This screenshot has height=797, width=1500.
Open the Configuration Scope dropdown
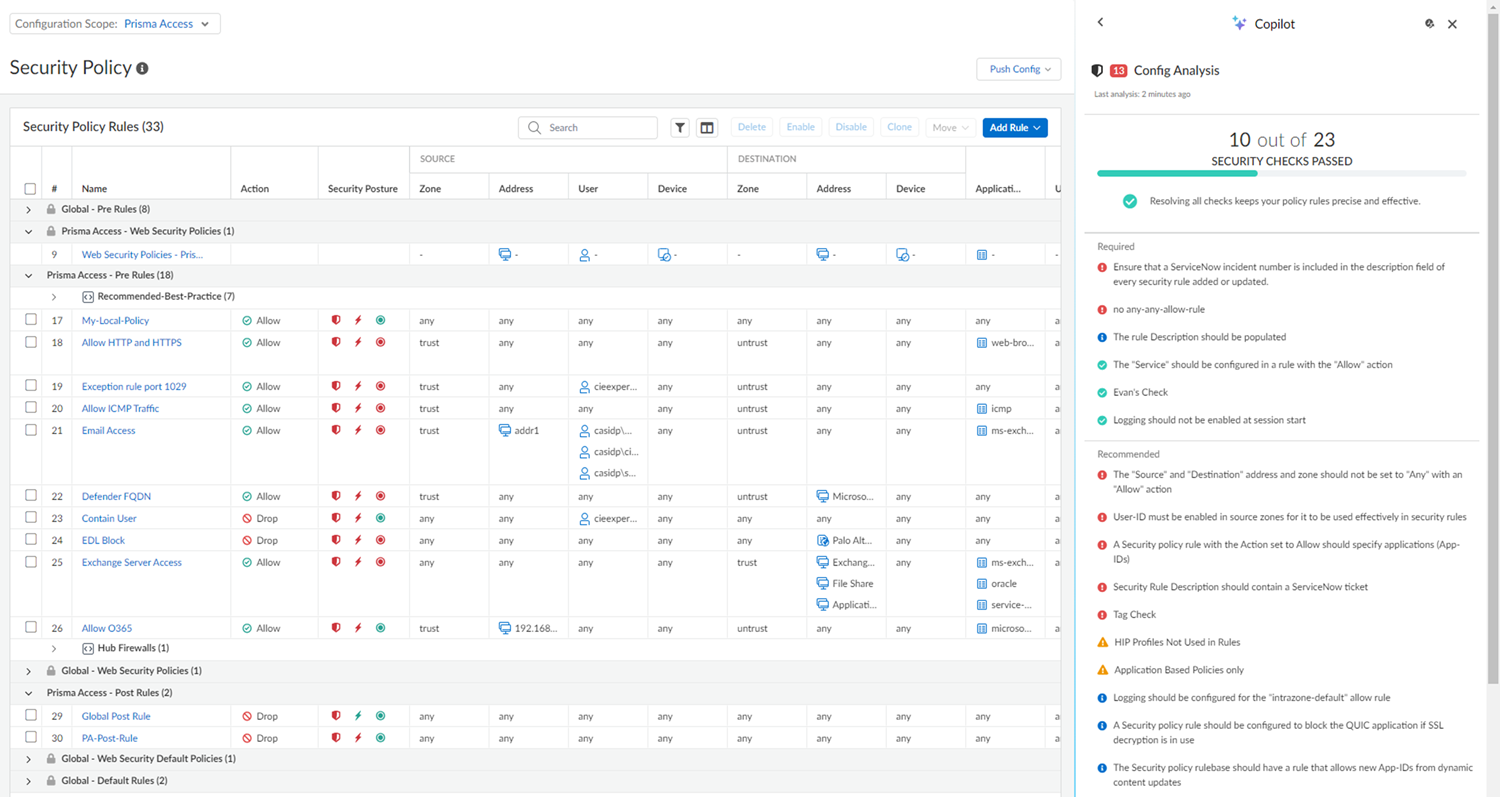click(115, 24)
